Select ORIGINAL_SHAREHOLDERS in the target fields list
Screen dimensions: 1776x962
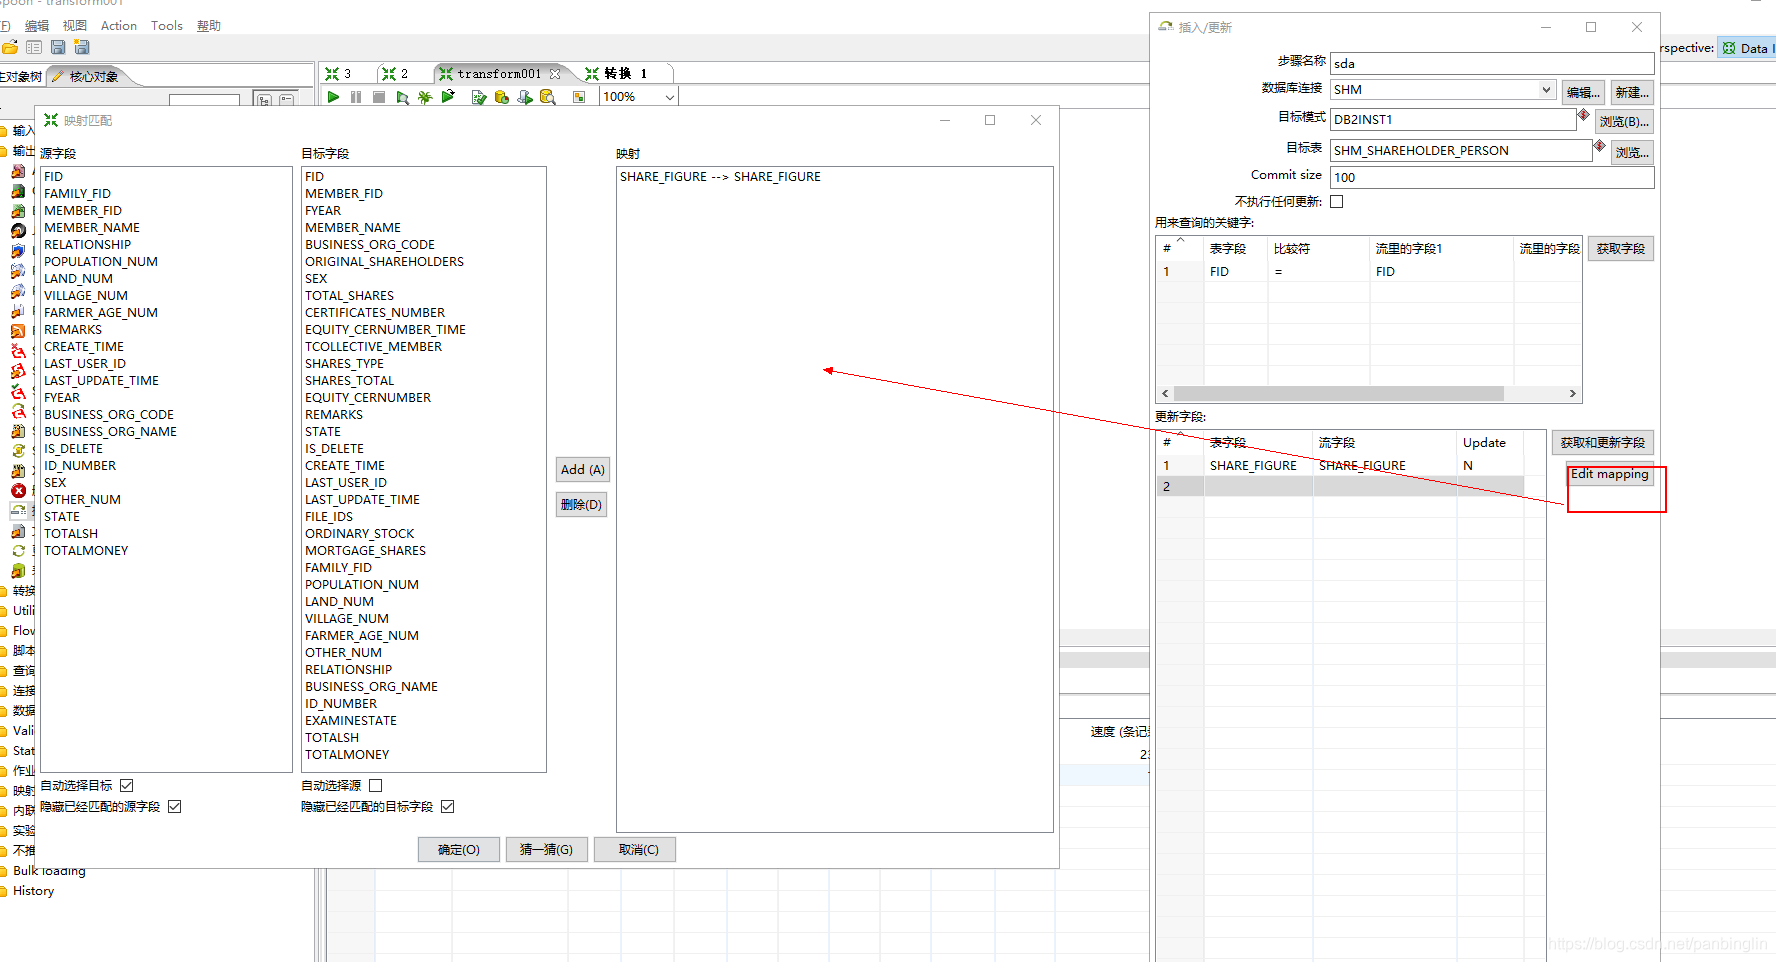[385, 262]
